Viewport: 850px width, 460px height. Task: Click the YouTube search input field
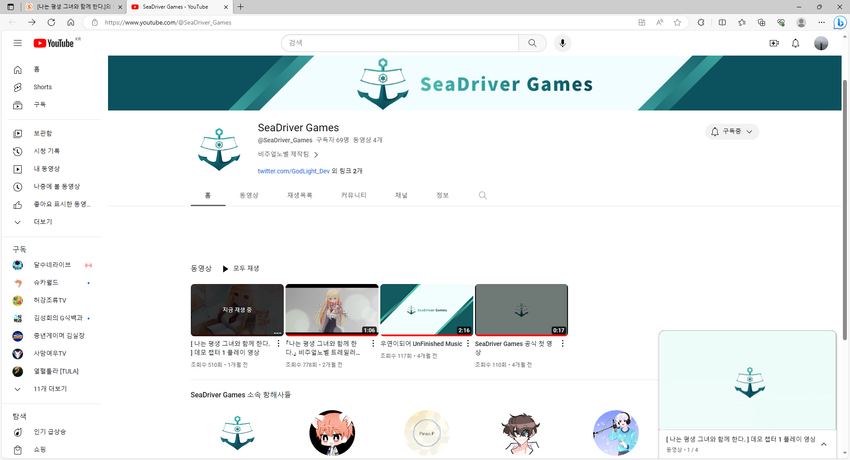pos(400,43)
